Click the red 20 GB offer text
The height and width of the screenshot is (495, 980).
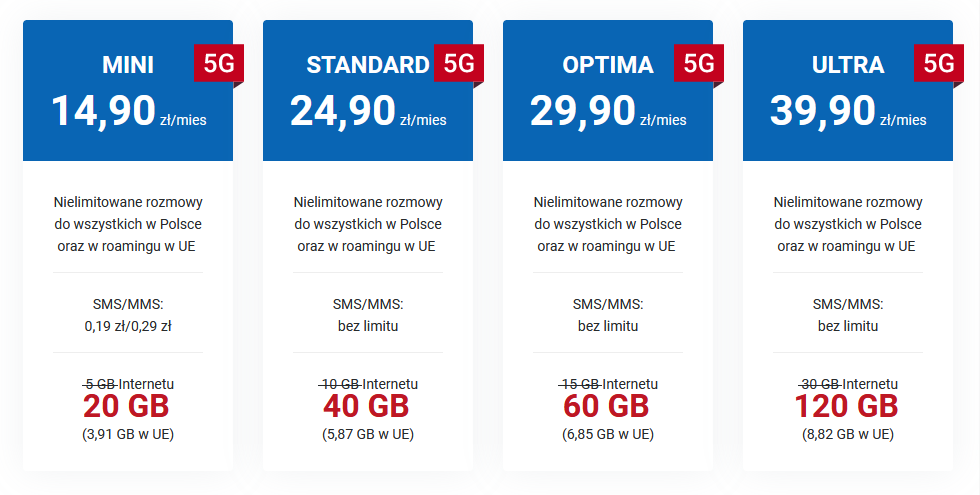(126, 407)
